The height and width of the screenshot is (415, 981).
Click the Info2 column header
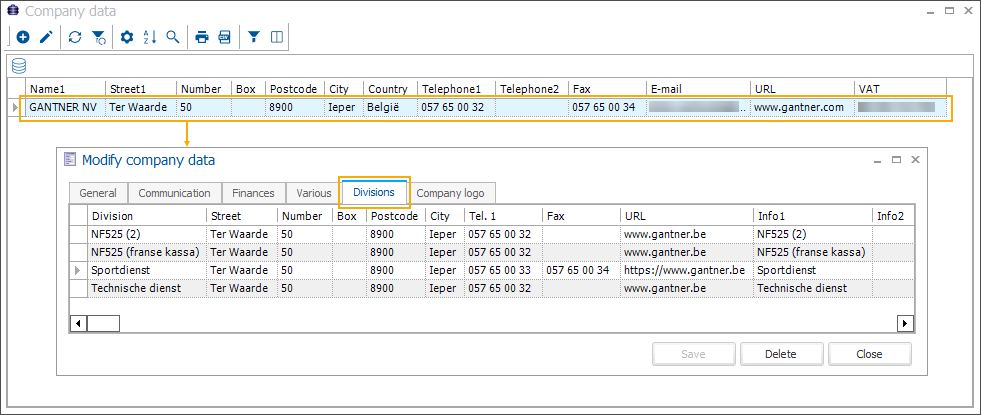(893, 216)
